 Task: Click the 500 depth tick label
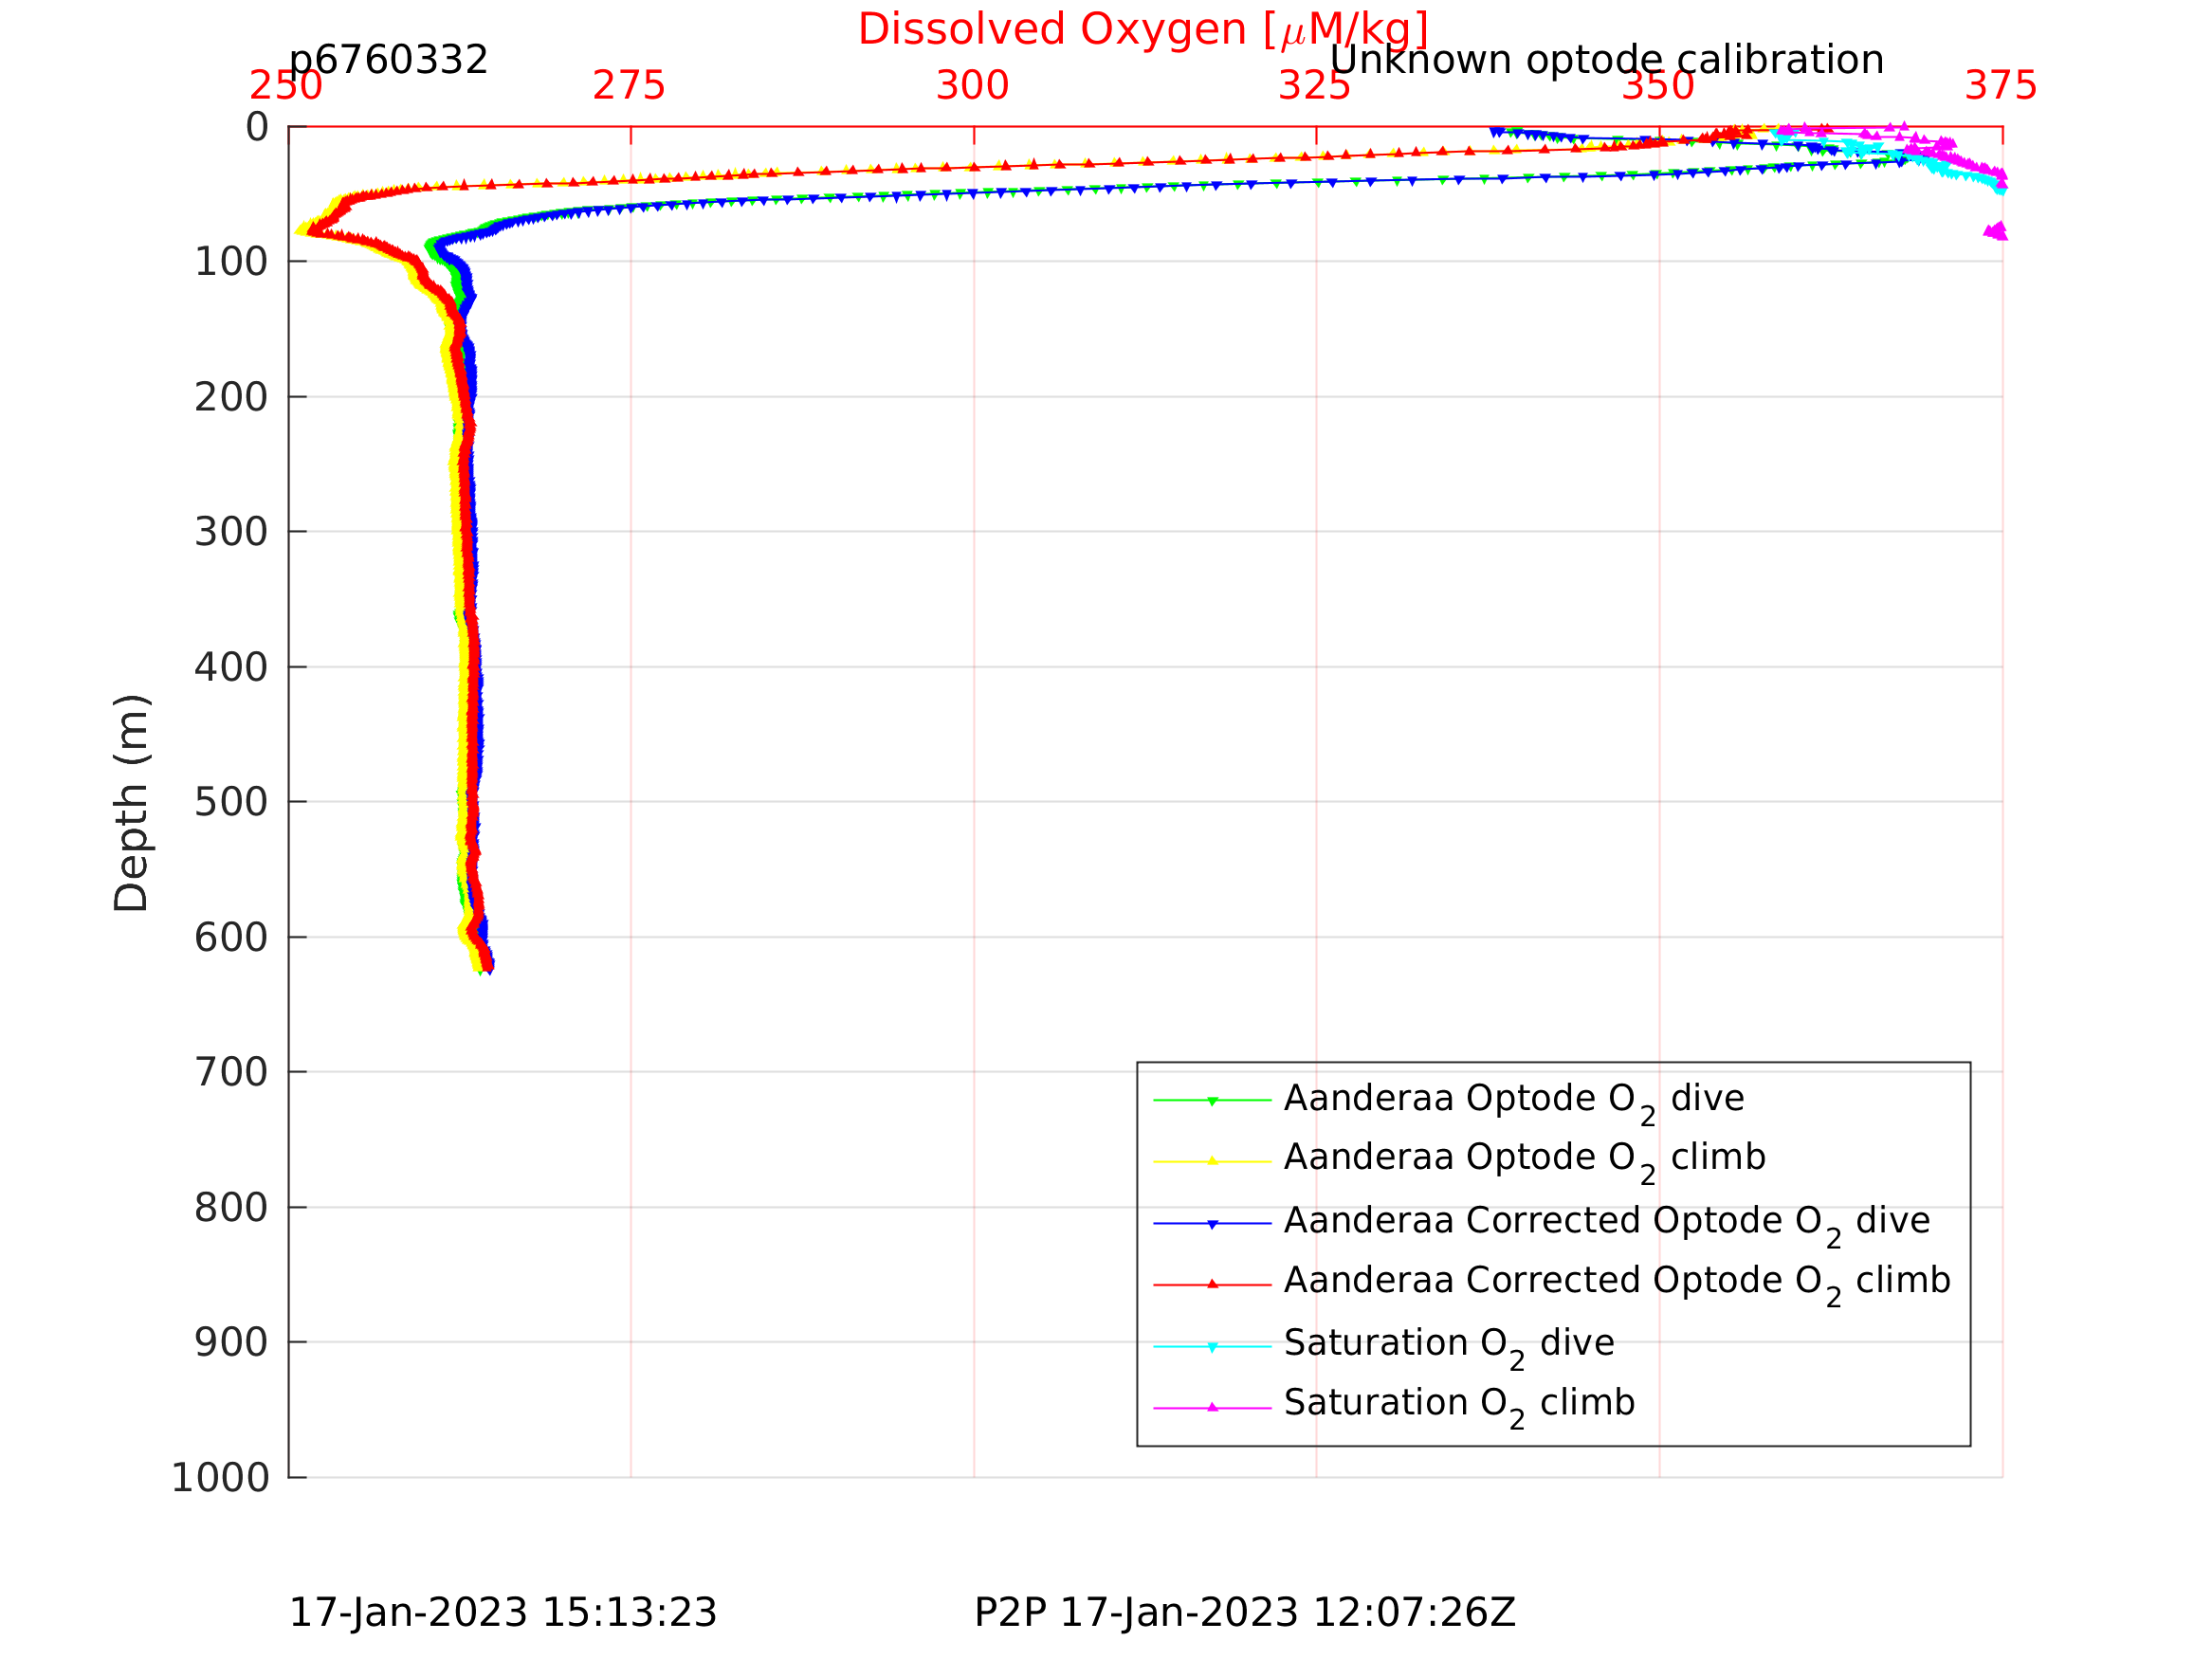231,802
